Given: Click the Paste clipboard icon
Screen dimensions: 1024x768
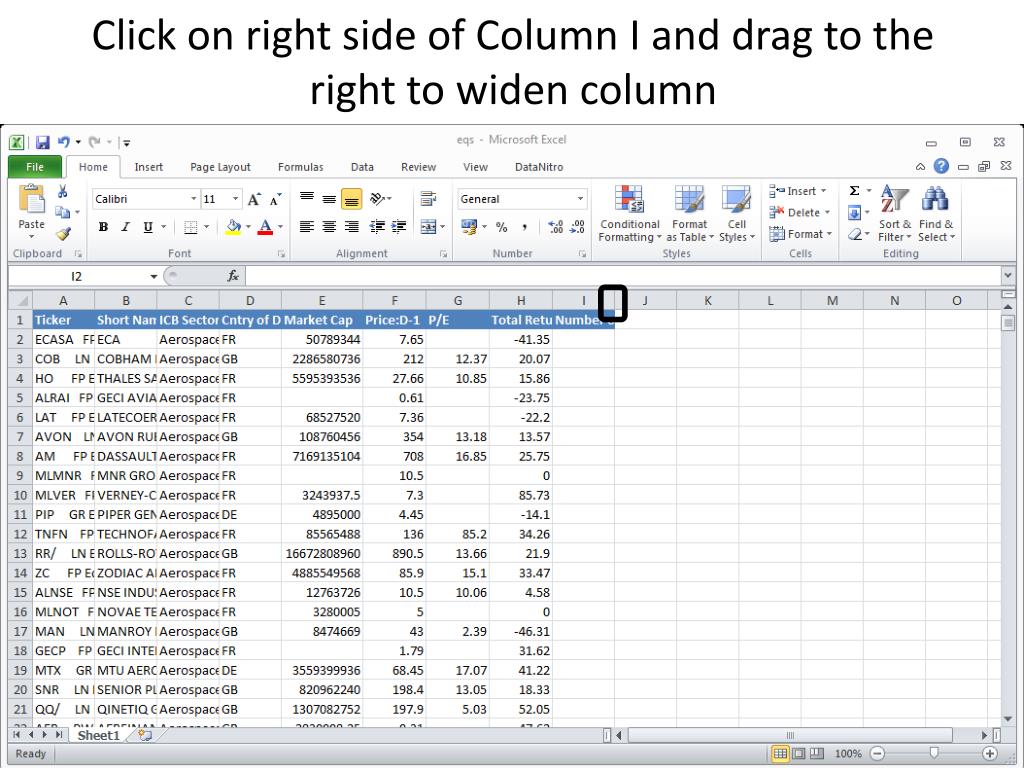Looking at the screenshot, I should pos(31,199).
